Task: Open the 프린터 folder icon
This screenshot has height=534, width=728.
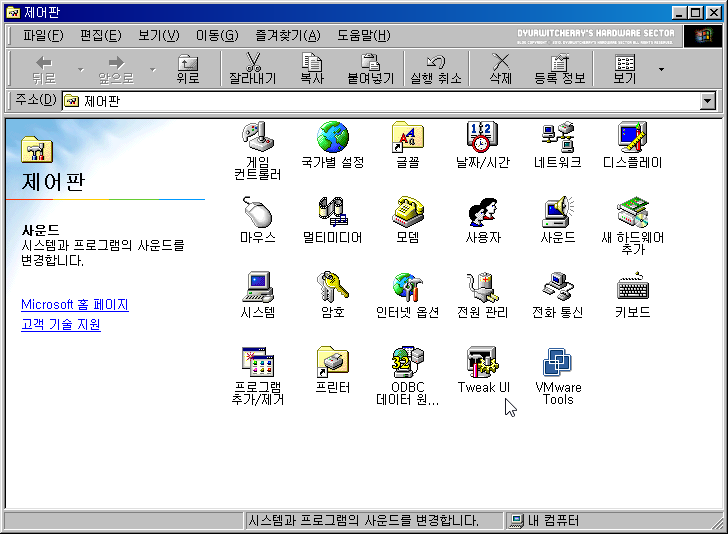Action: click(x=332, y=362)
